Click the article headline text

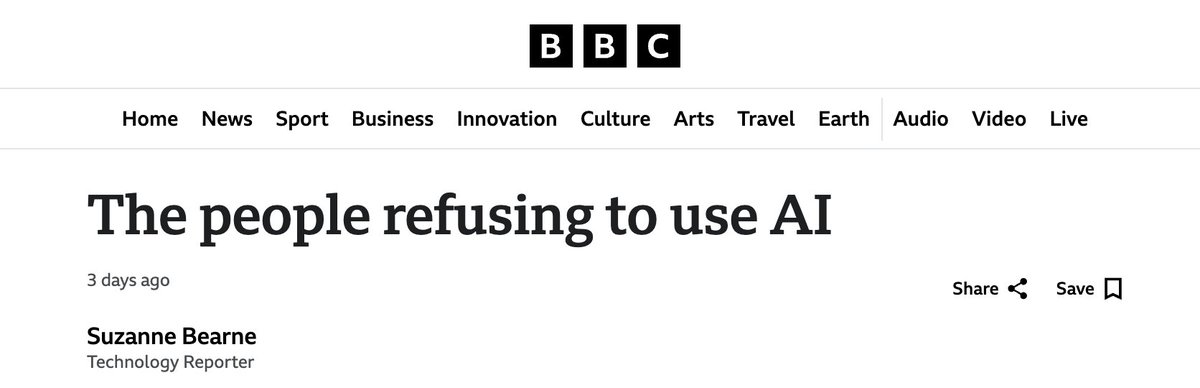tap(460, 214)
